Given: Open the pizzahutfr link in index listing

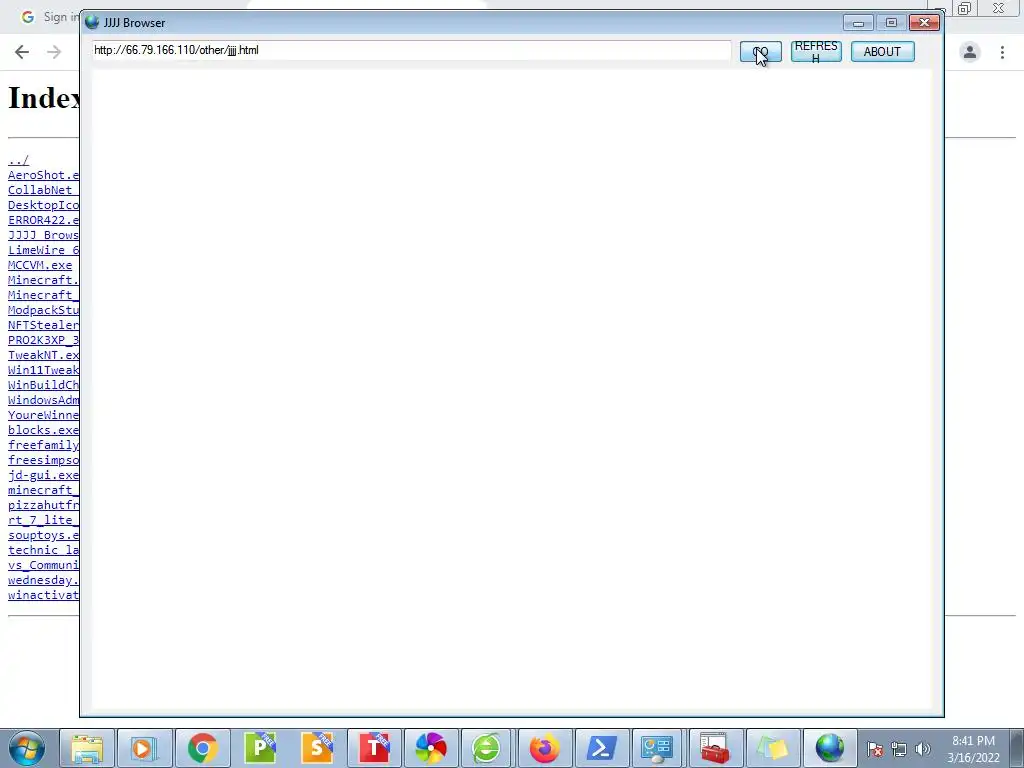Looking at the screenshot, I should coord(43,505).
